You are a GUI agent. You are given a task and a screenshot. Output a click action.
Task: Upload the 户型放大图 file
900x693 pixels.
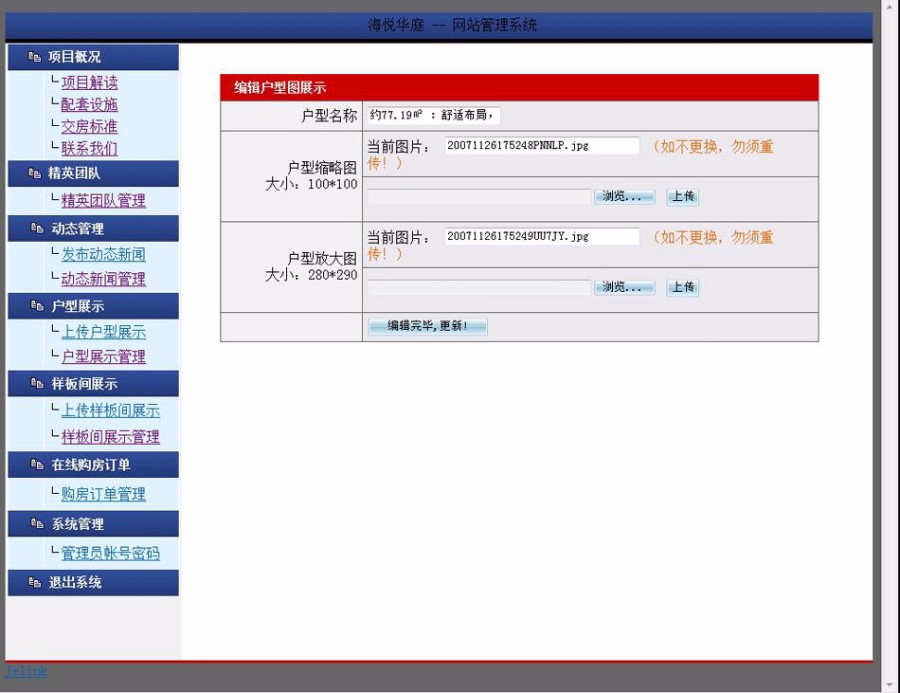(682, 288)
